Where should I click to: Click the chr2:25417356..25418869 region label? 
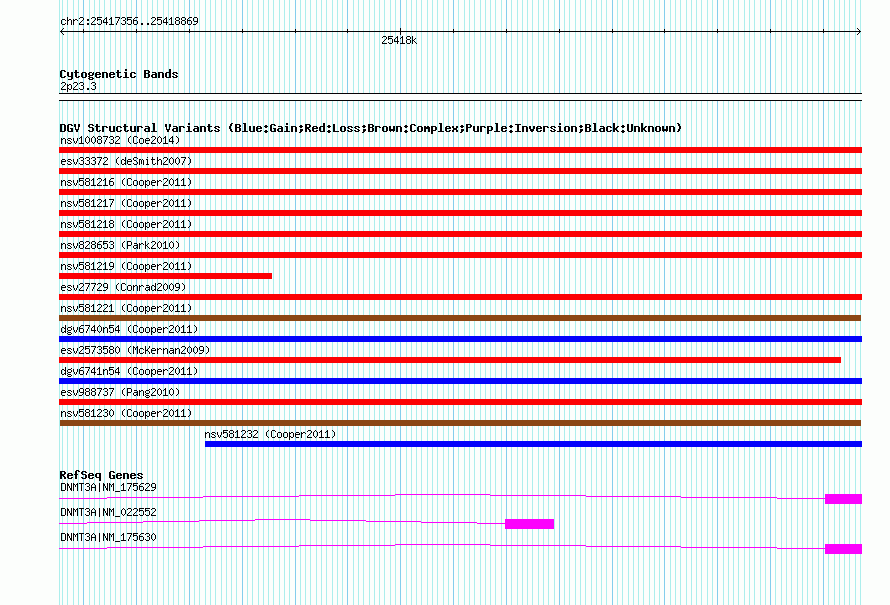(x=129, y=22)
